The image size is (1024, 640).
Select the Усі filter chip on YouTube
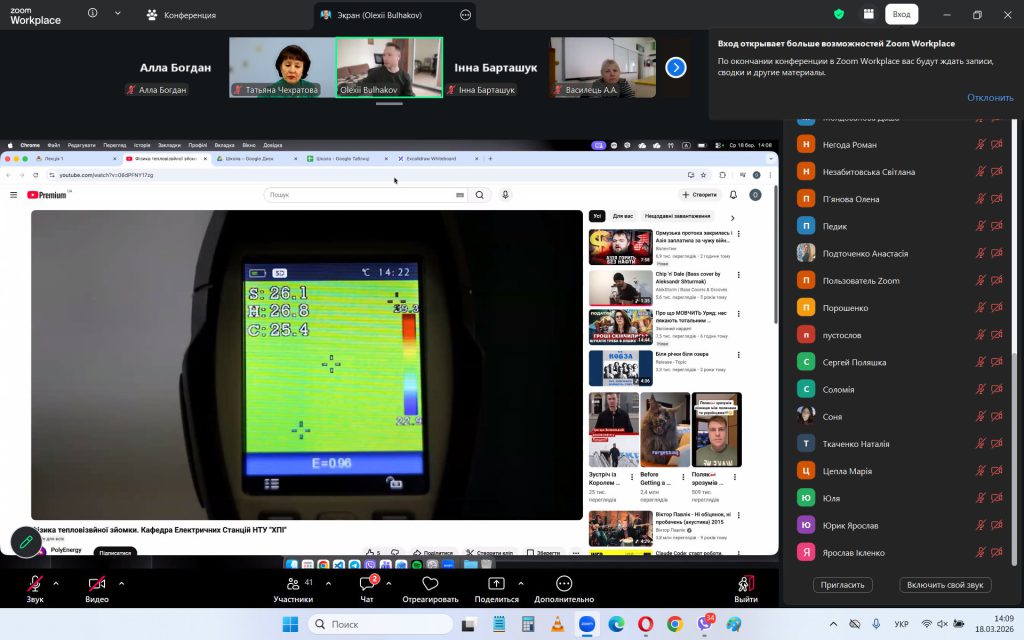597,216
